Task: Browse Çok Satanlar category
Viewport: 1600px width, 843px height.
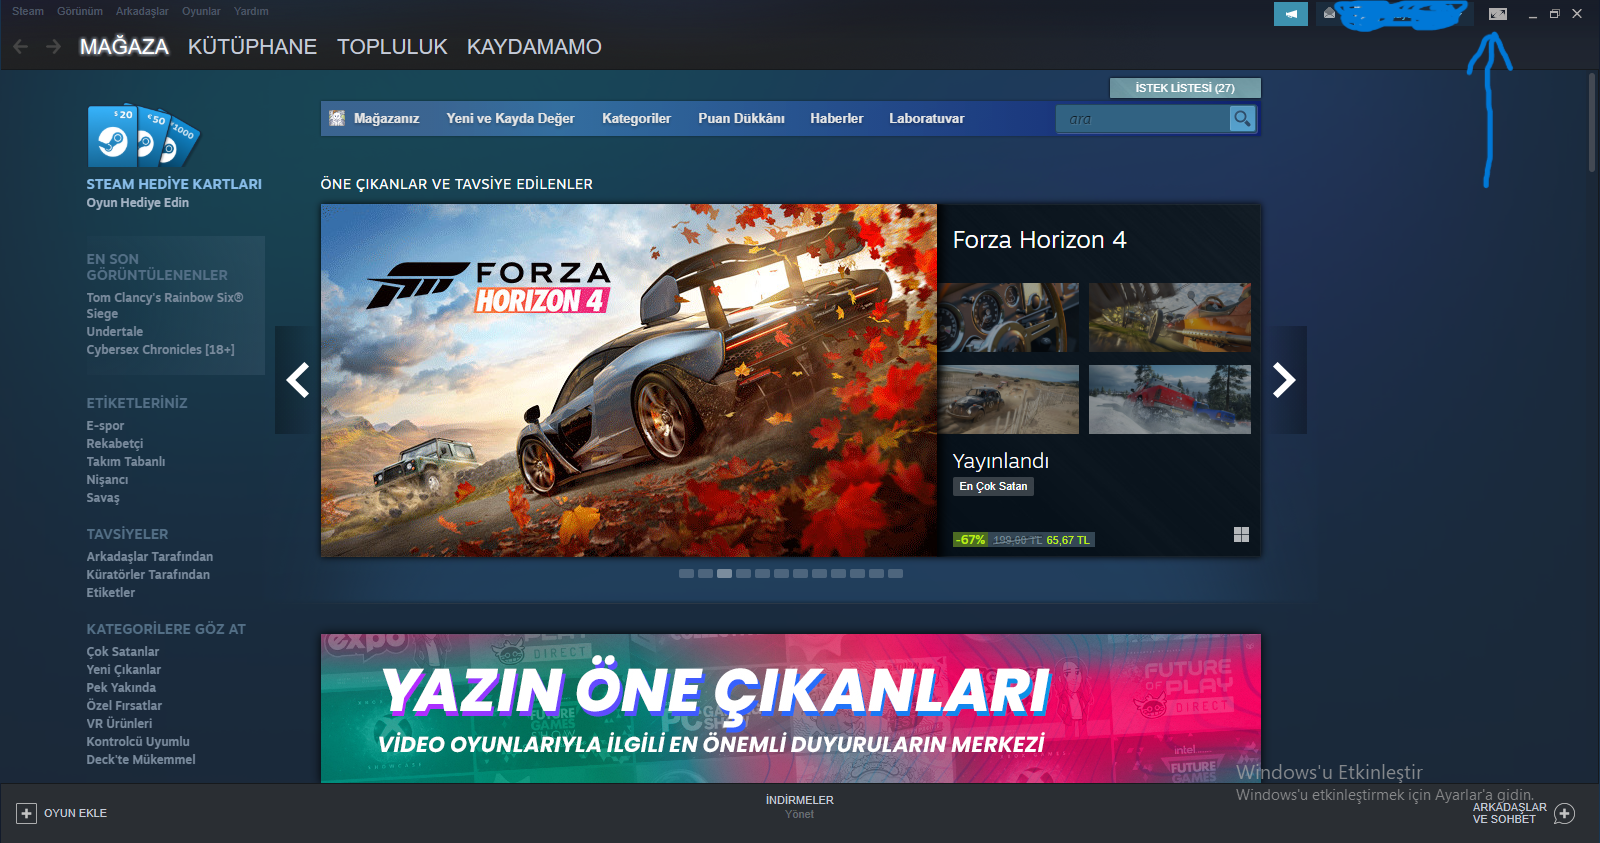Action: pos(122,652)
